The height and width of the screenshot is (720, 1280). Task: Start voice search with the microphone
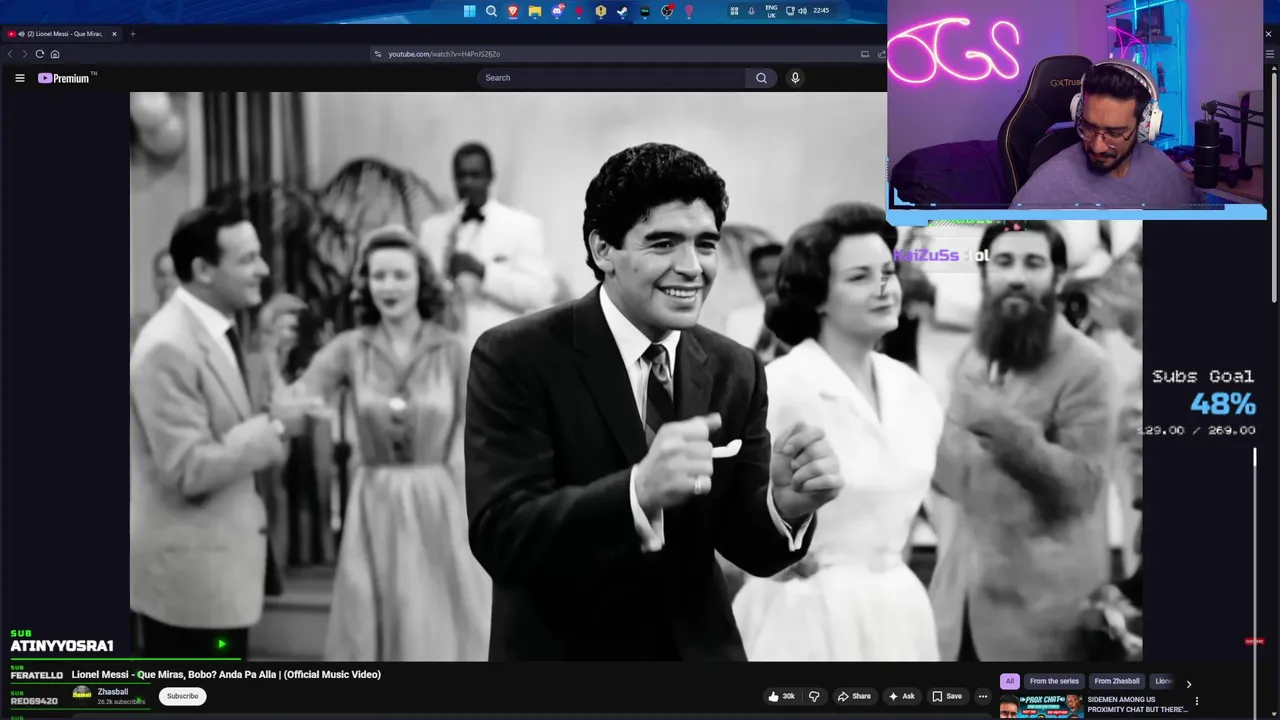[x=795, y=78]
